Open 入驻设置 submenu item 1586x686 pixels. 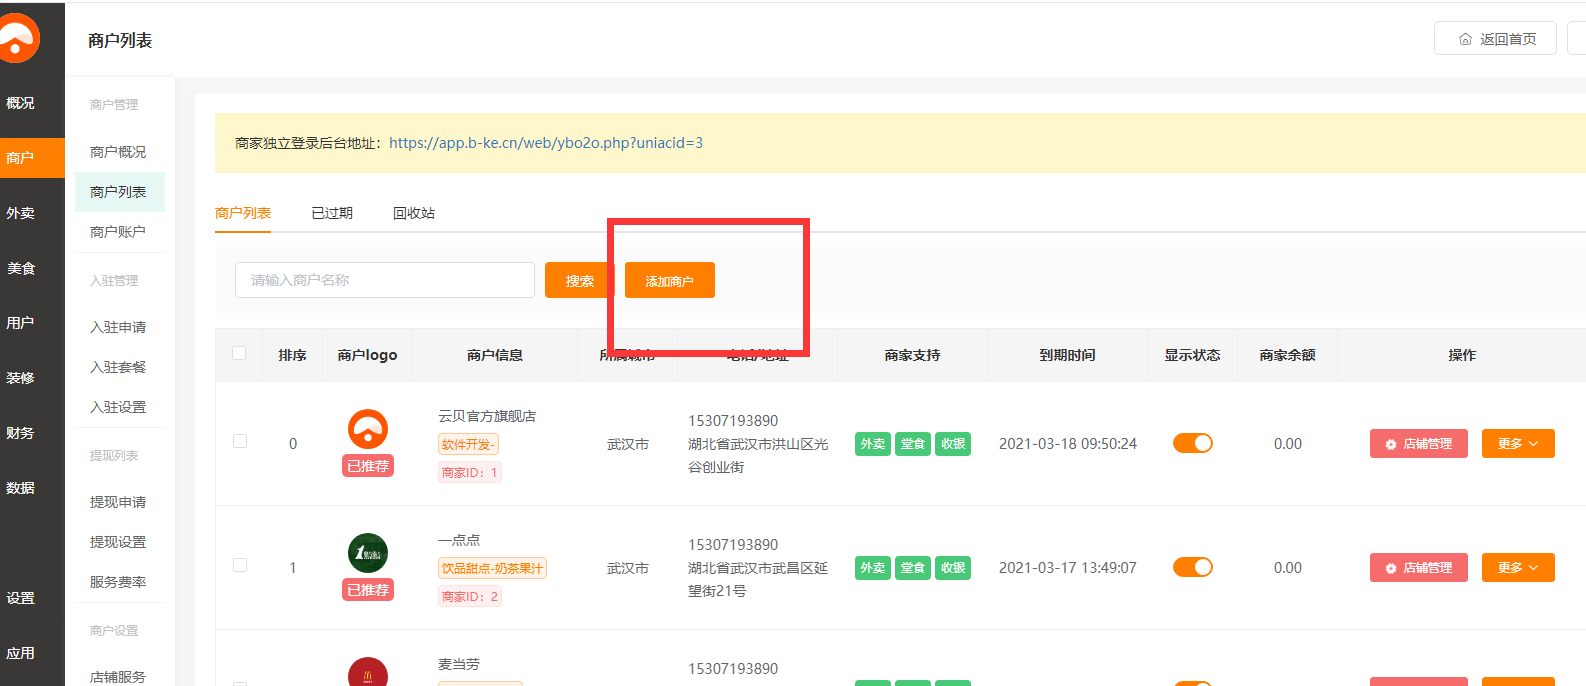[x=118, y=407]
